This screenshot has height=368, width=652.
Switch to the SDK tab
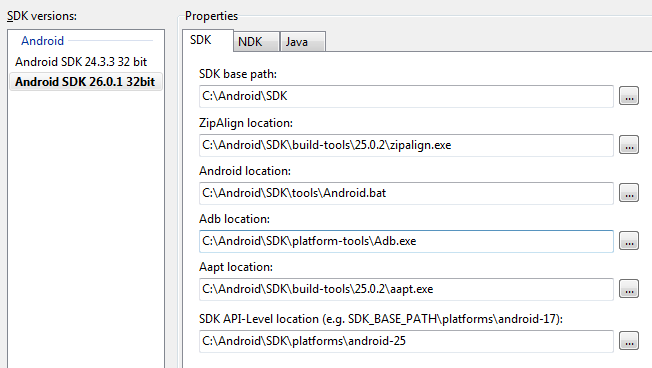click(207, 40)
